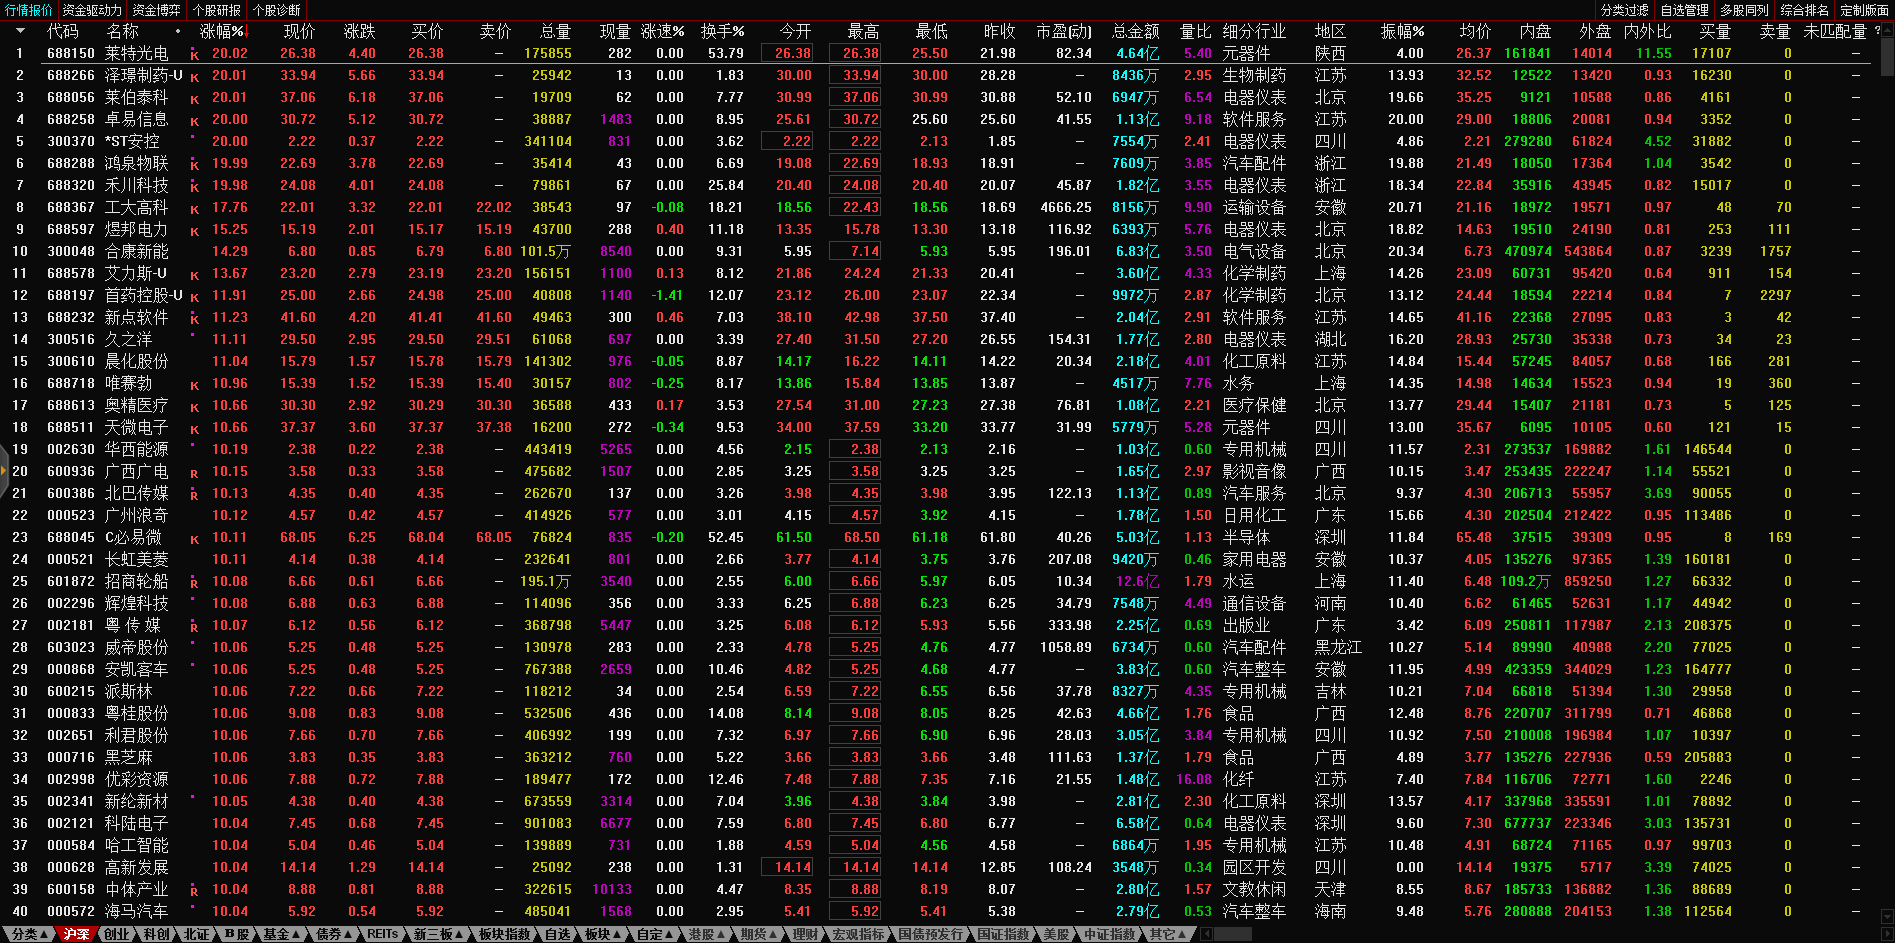Click the bottom tab bar scroll-left arrow
Image resolution: width=1895 pixels, height=943 pixels.
pyautogui.click(x=1206, y=934)
